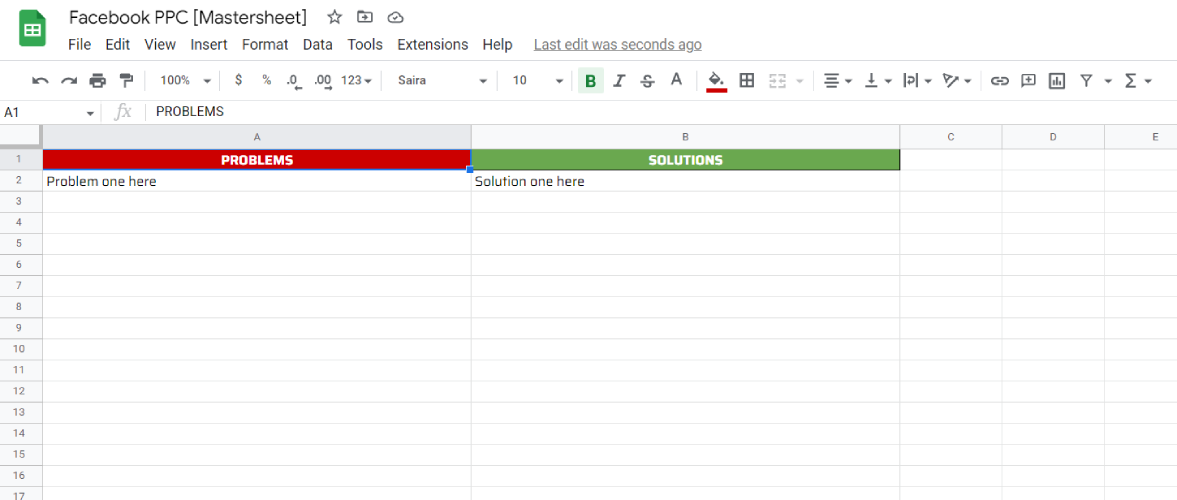The height and width of the screenshot is (500, 1177).
Task: Insert a comment
Action: (x=1028, y=80)
